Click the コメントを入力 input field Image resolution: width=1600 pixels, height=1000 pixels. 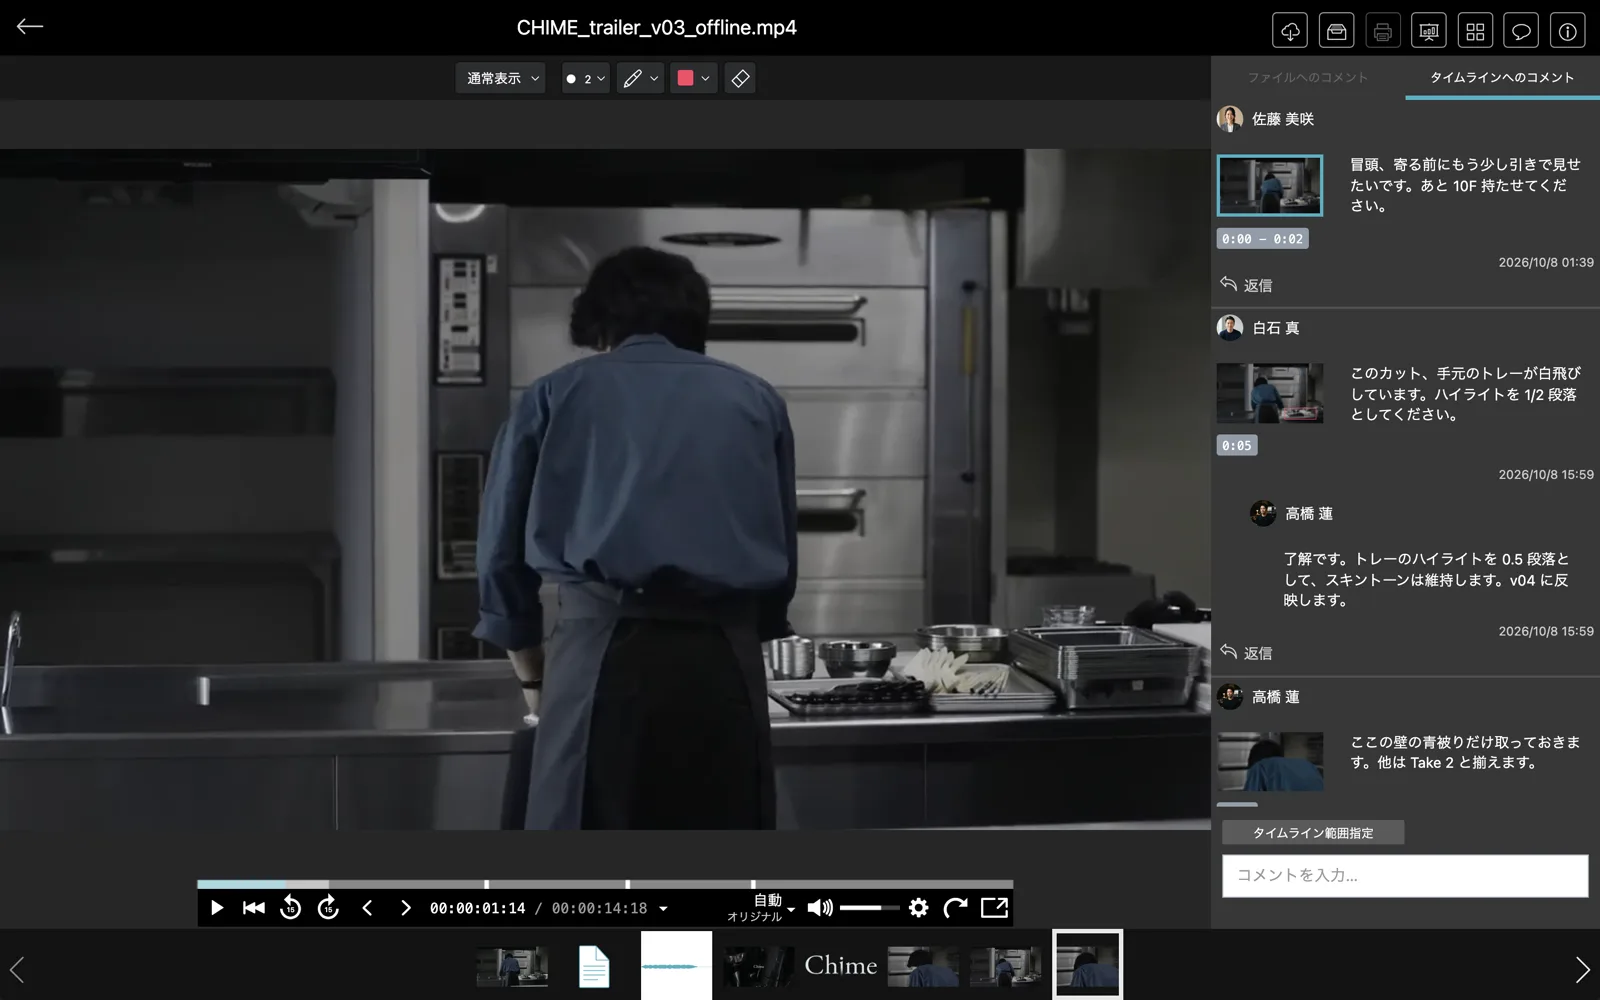[x=1405, y=875]
